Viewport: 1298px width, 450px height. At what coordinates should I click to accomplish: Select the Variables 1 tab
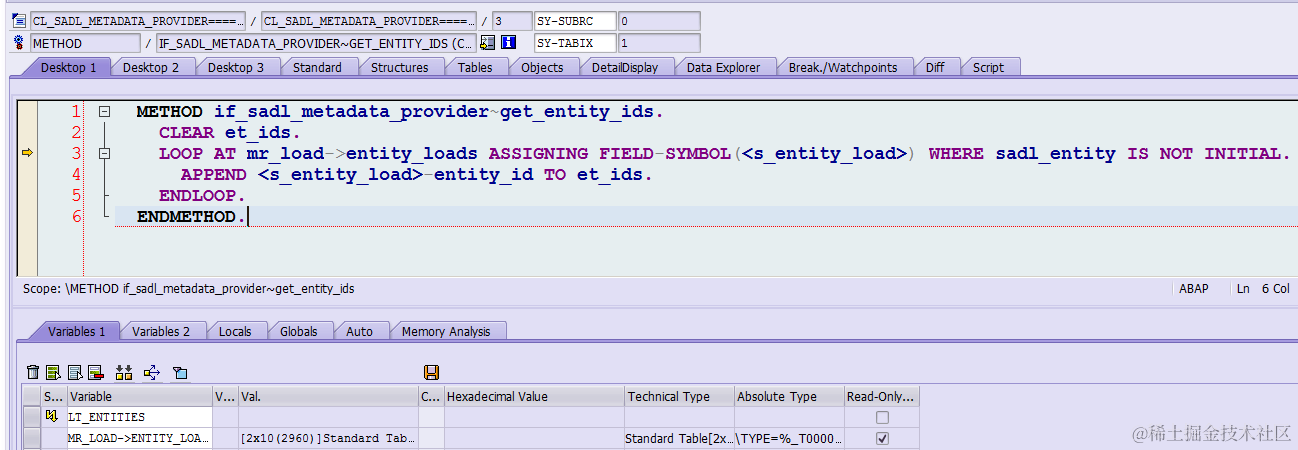pos(76,331)
